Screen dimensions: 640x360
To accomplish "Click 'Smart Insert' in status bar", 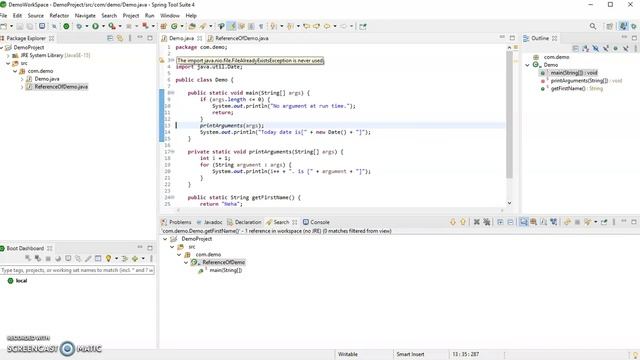I will [x=410, y=354].
